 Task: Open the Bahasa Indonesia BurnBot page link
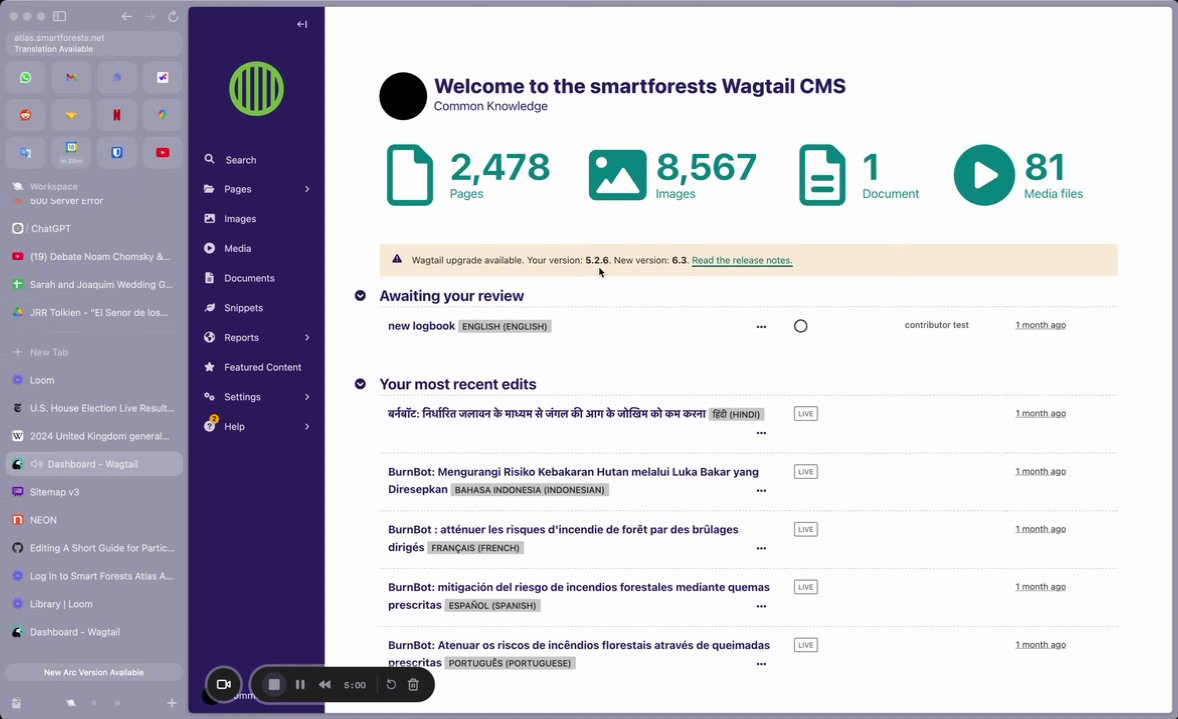(573, 480)
